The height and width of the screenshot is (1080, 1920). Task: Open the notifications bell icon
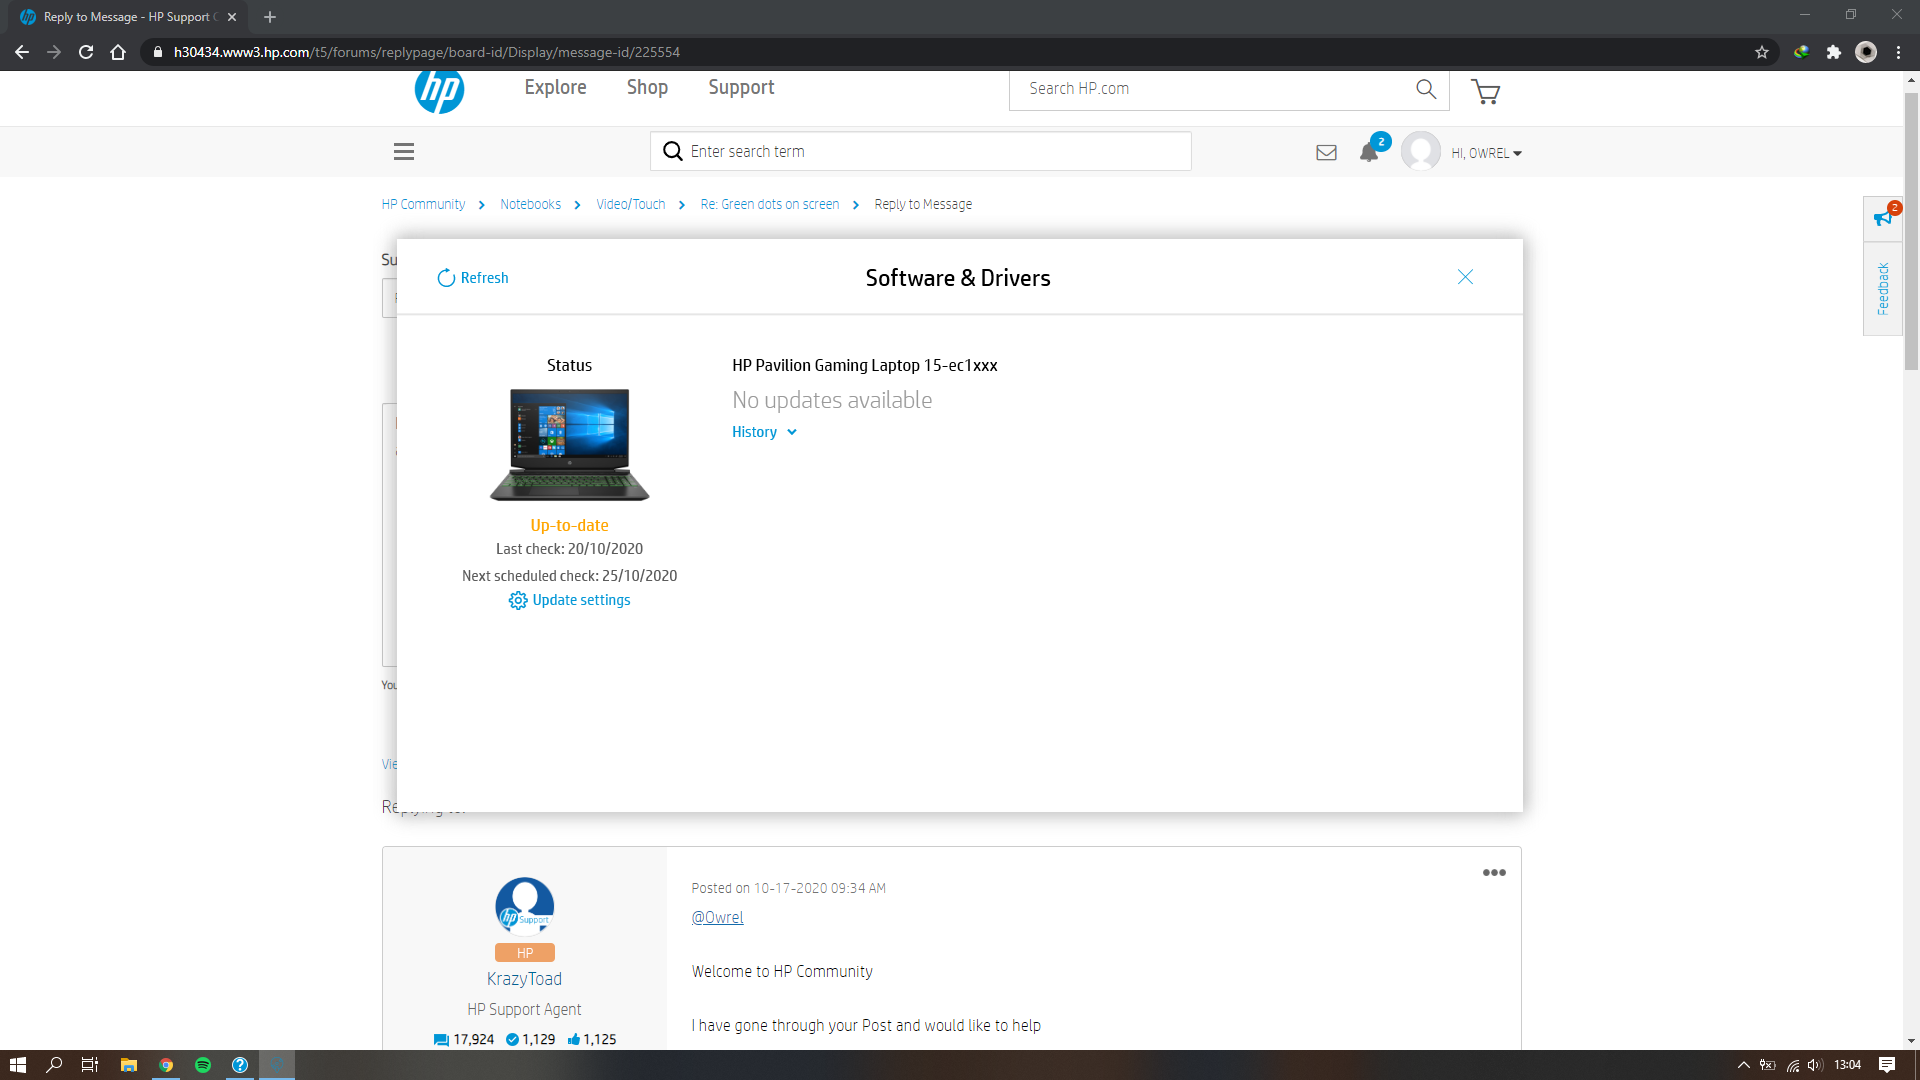(1369, 153)
